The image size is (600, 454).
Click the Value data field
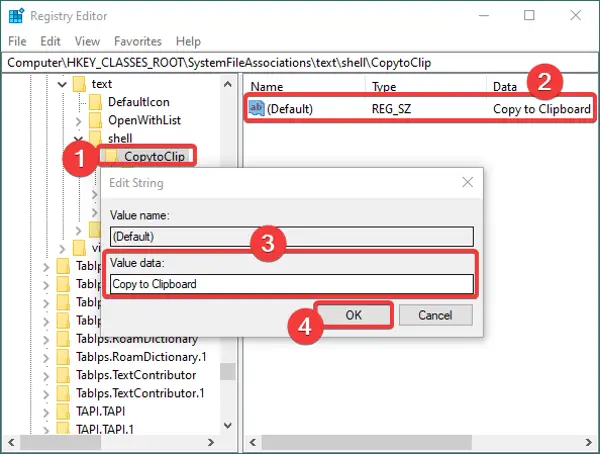point(292,284)
